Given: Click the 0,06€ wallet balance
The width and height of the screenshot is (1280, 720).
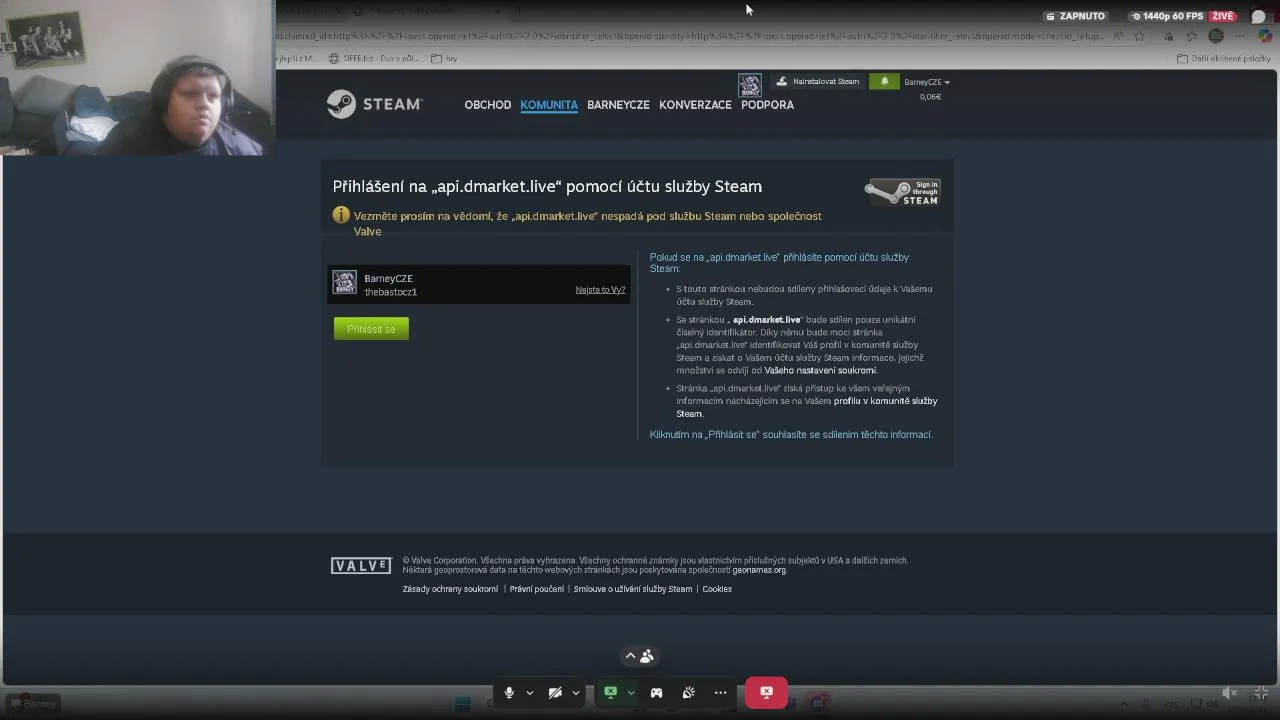Looking at the screenshot, I should coord(930,97).
